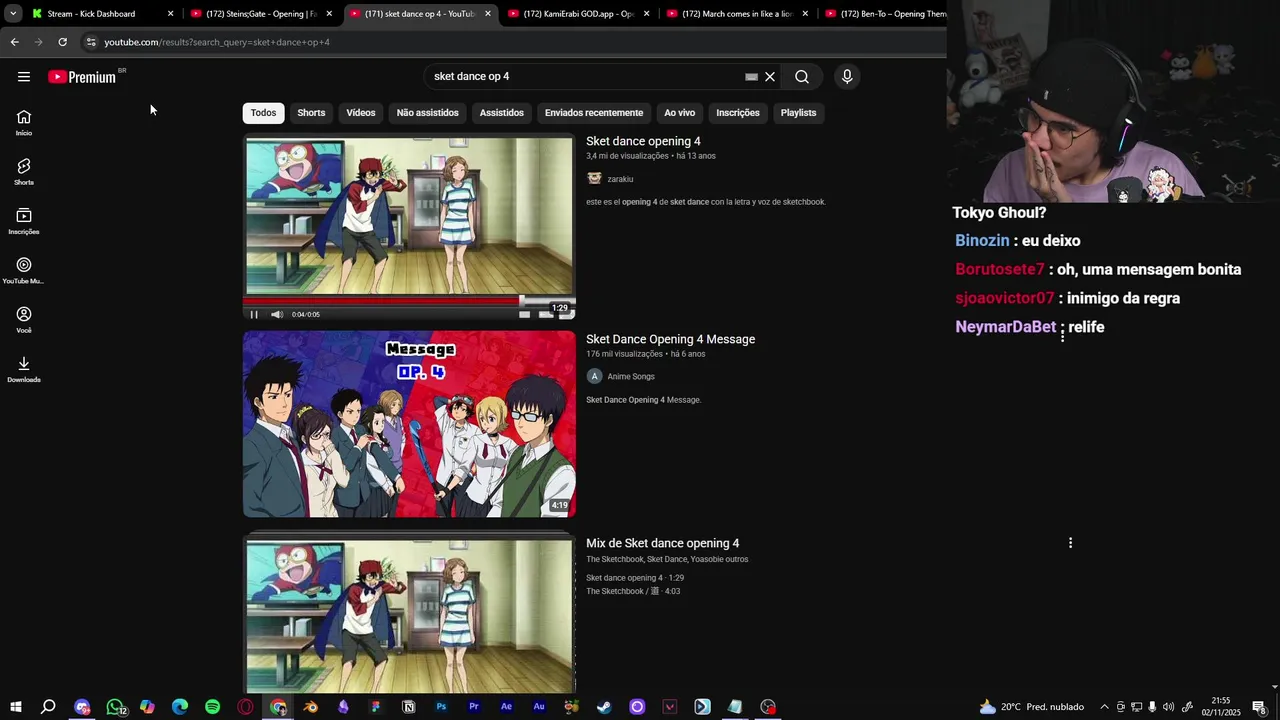The height and width of the screenshot is (720, 1280).
Task: Open Shorts from the left sidebar
Action: (24, 172)
